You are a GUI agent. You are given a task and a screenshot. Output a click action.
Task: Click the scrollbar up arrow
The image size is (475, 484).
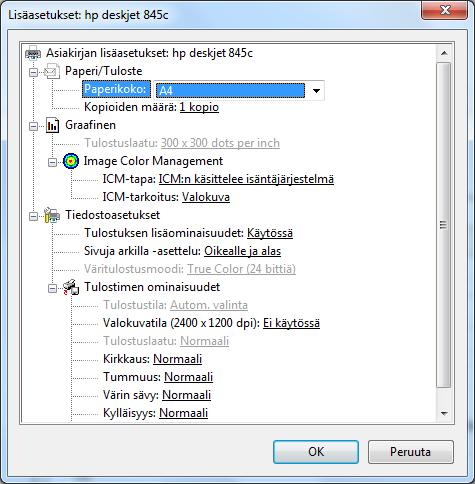coord(444,53)
